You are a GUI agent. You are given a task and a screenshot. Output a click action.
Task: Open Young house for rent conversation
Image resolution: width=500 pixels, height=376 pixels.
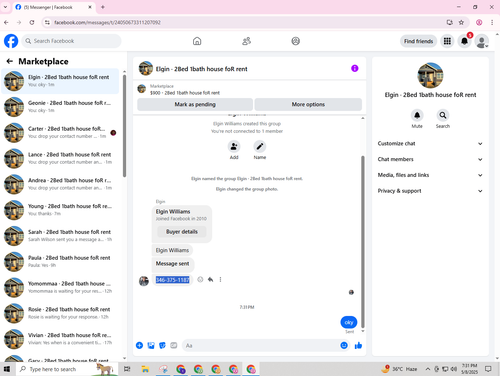[x=60, y=210]
